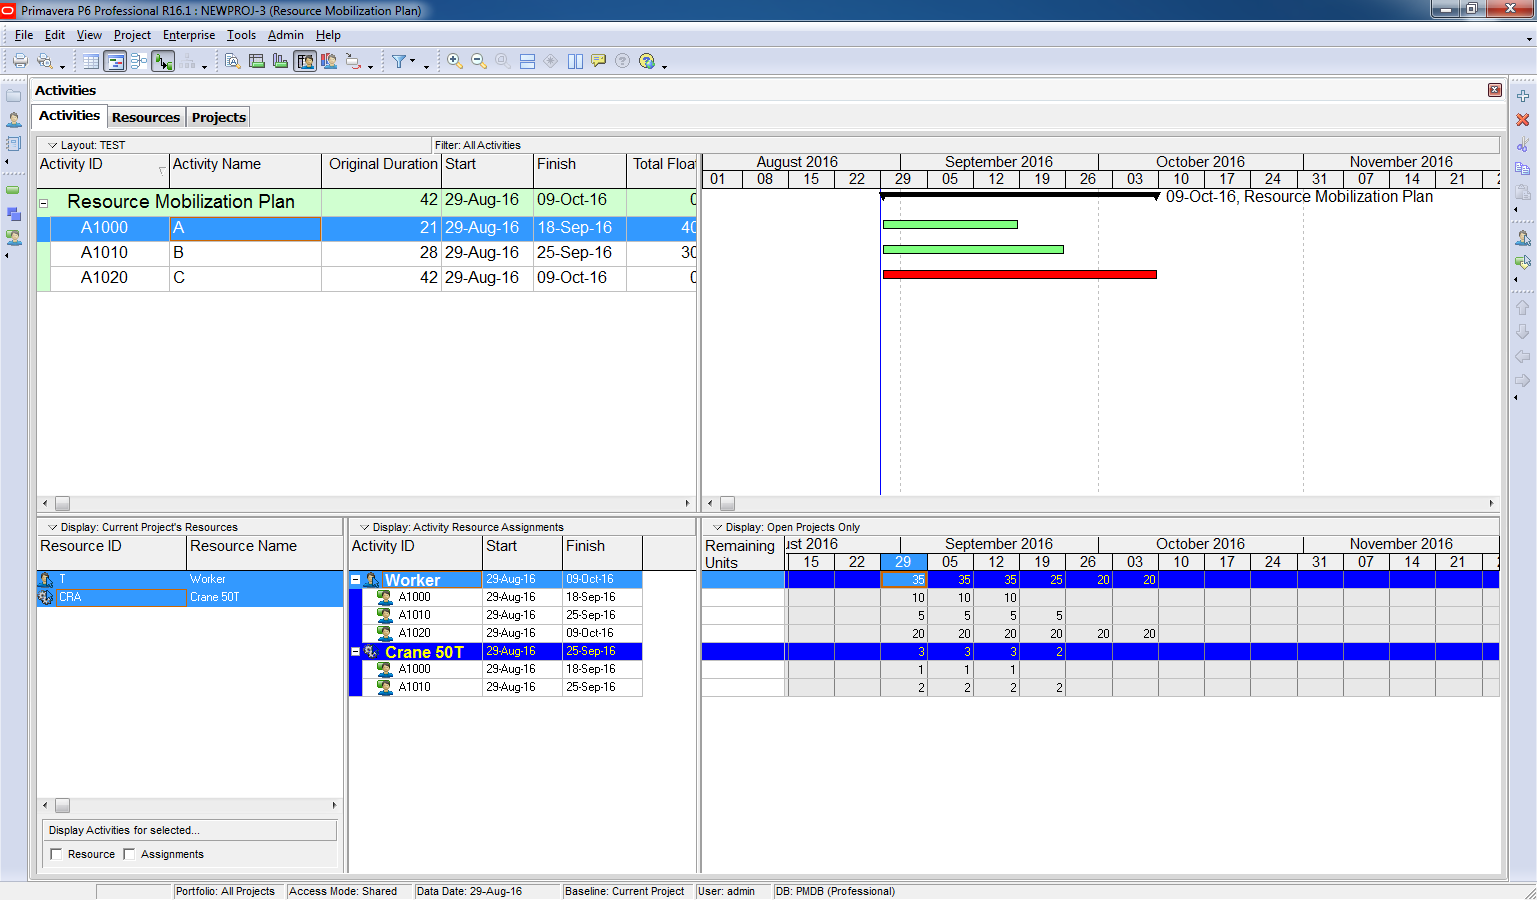Click the Zoom In magnifier icon
The height and width of the screenshot is (900, 1537).
click(x=454, y=61)
